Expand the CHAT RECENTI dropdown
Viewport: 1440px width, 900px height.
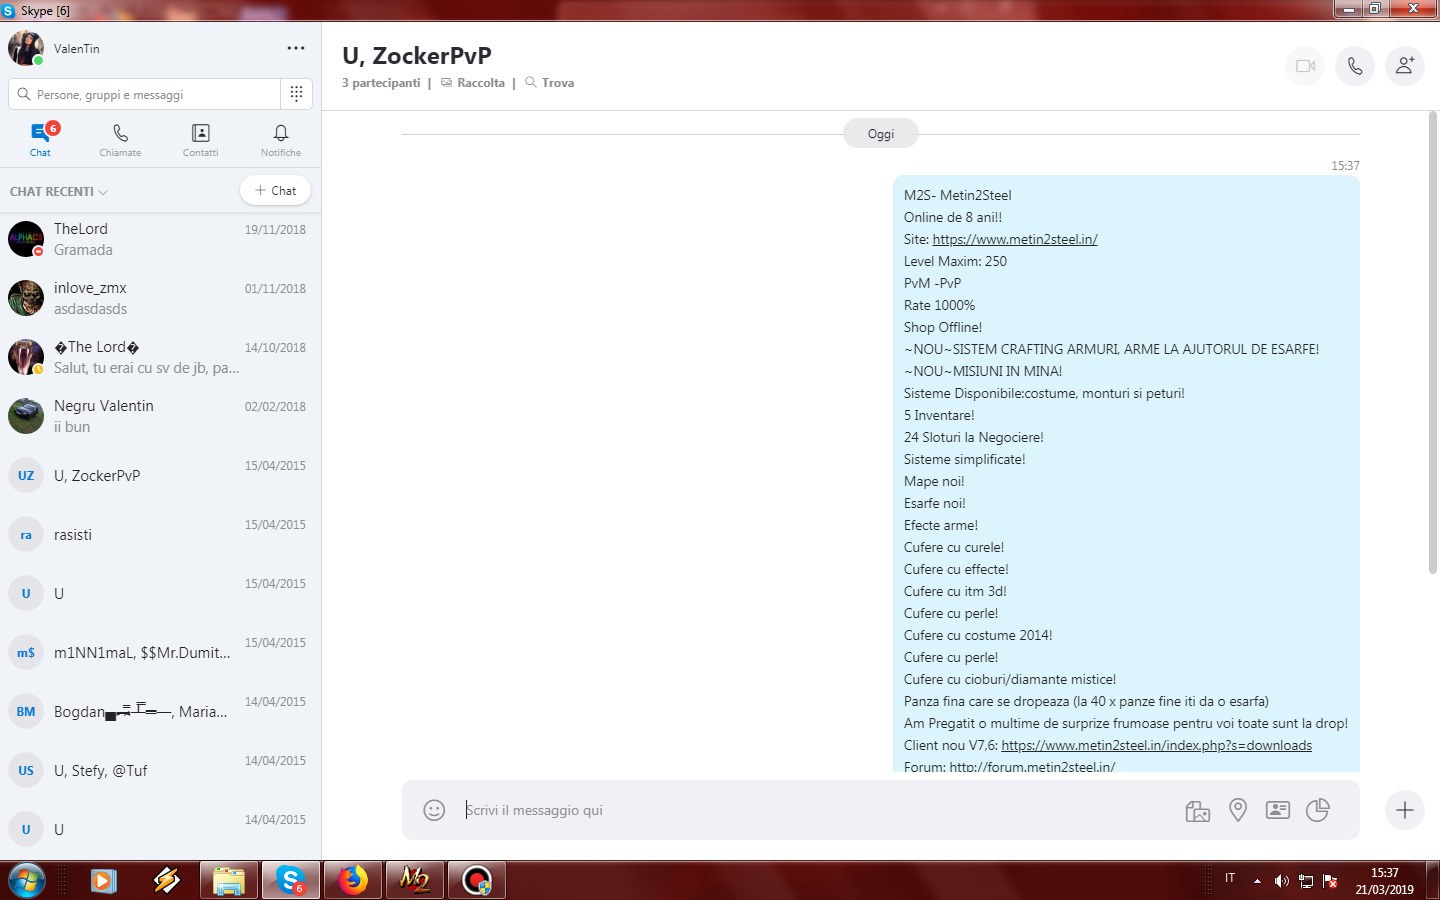point(59,191)
